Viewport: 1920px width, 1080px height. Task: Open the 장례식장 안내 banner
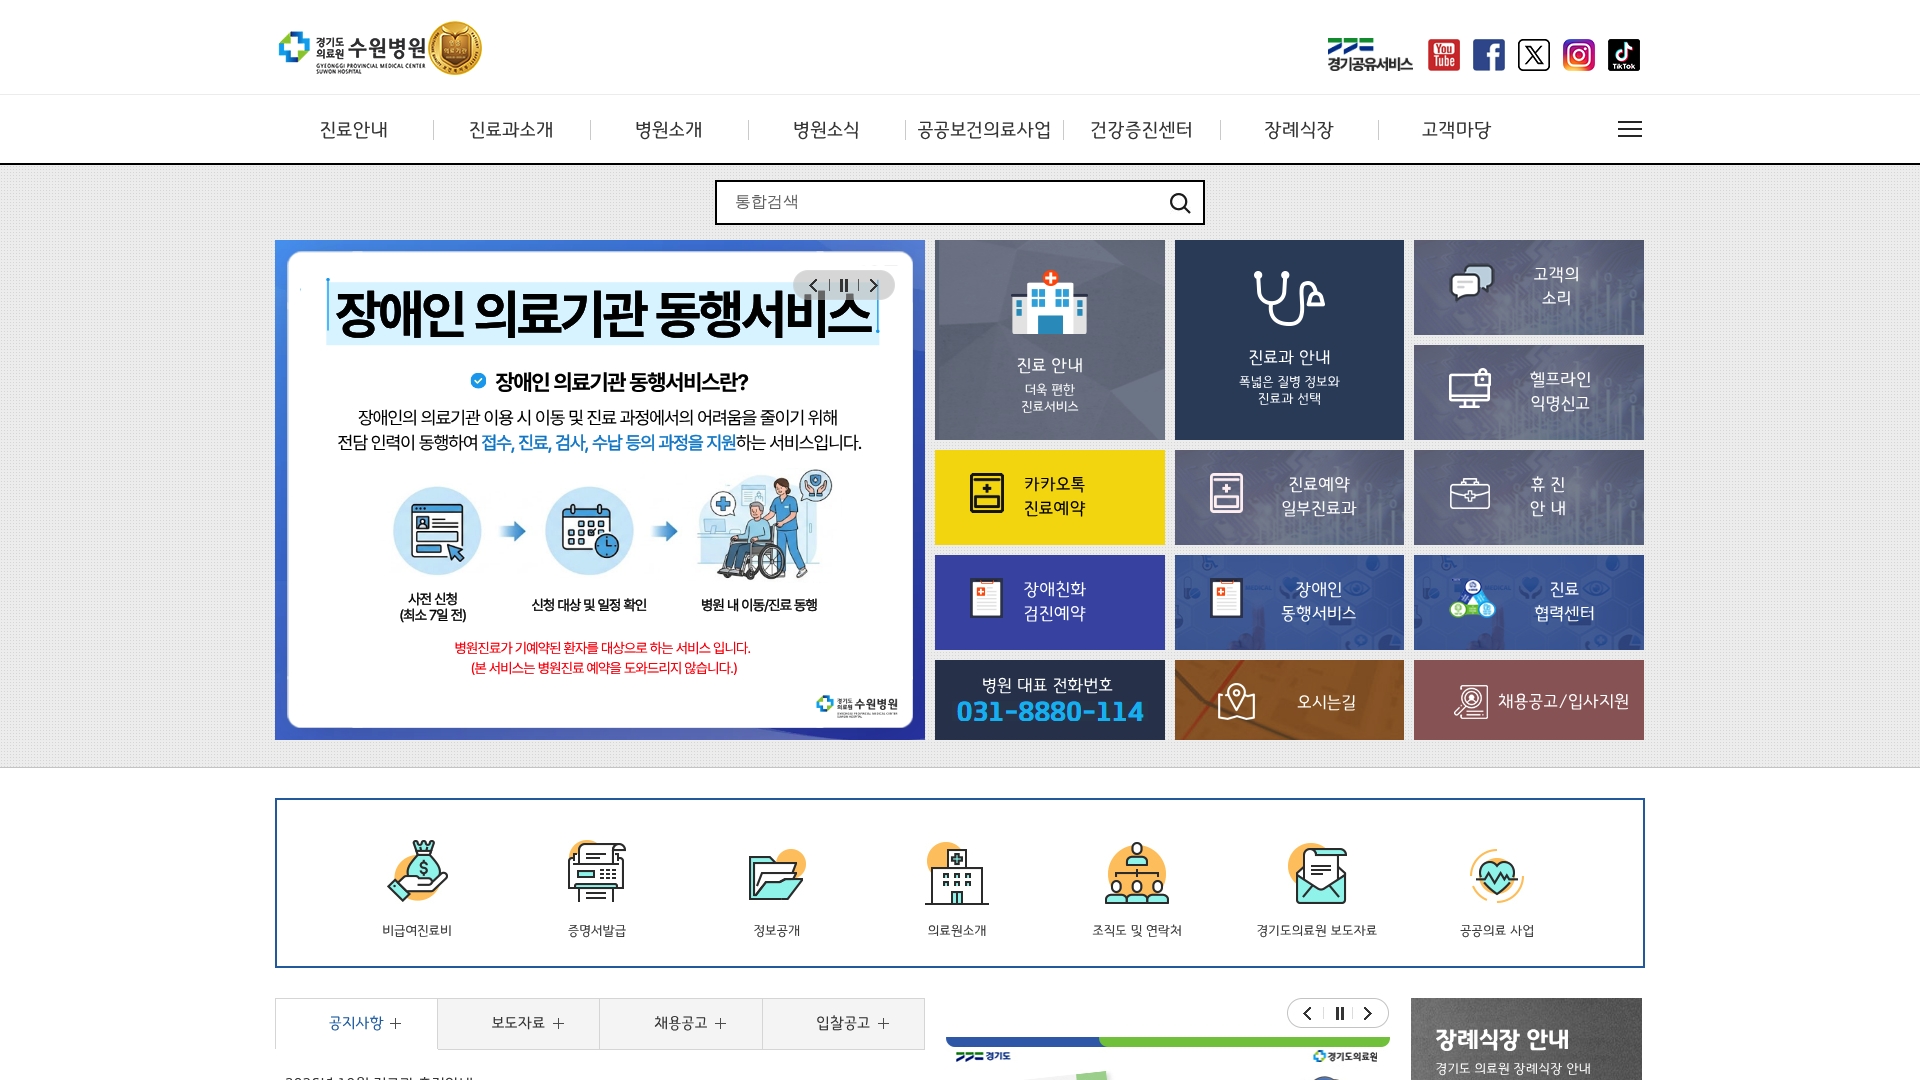click(1526, 1039)
